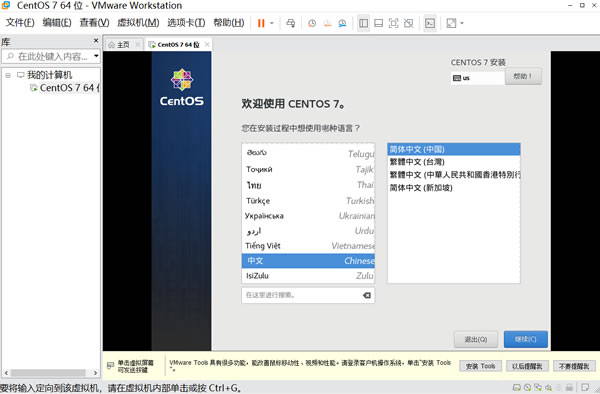
Task: Toggle the library sidebar view icon
Action: [363, 23]
